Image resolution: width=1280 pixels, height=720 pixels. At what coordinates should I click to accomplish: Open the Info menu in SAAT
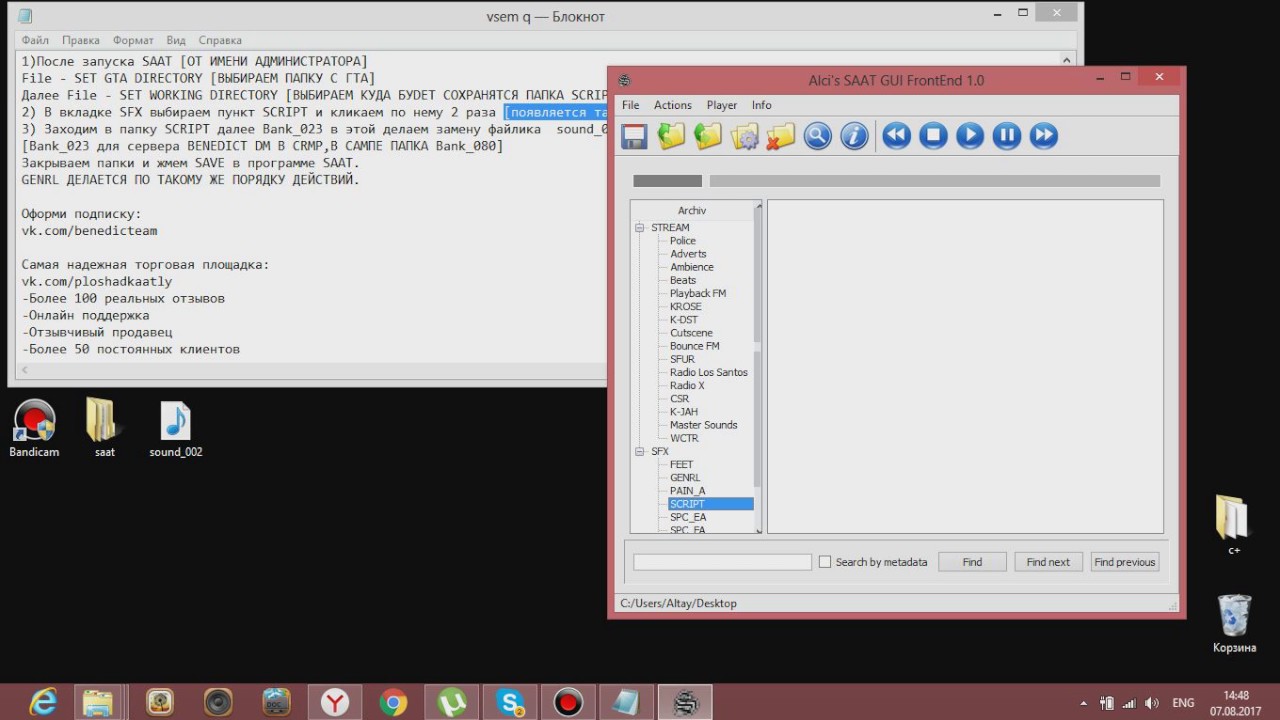click(x=762, y=105)
